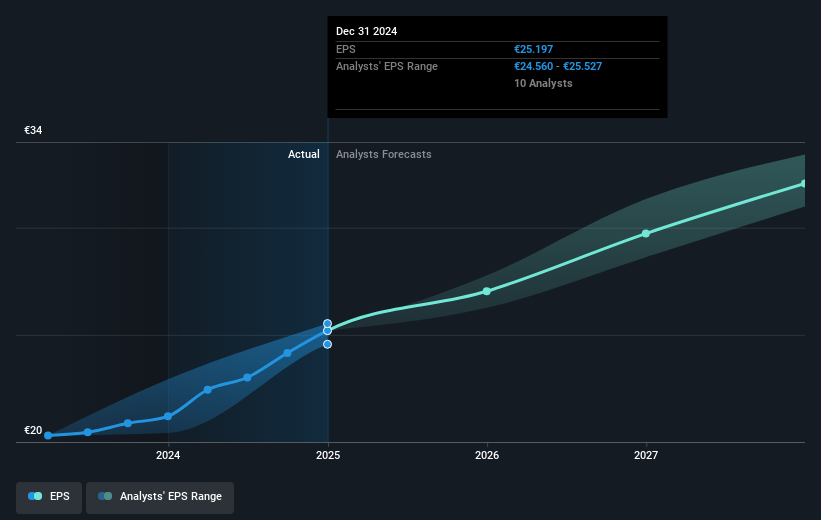This screenshot has height=520, width=821.
Task: Click the Analysts Forecasts label
Action: [x=384, y=154]
